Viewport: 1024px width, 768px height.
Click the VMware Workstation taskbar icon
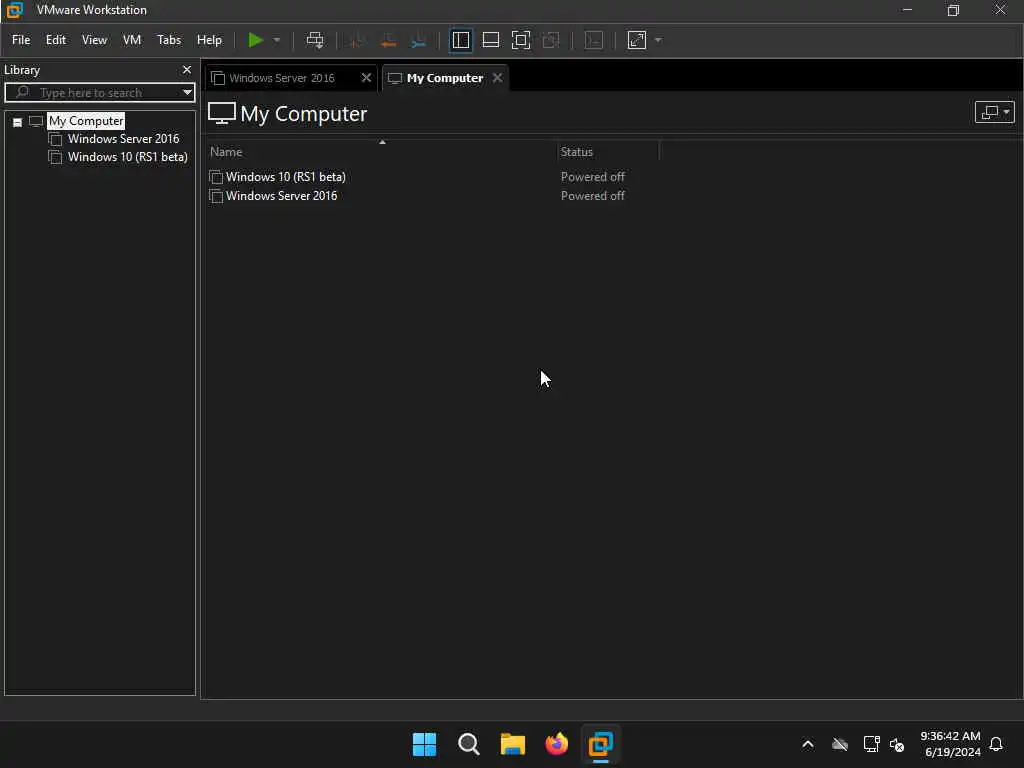click(x=600, y=744)
